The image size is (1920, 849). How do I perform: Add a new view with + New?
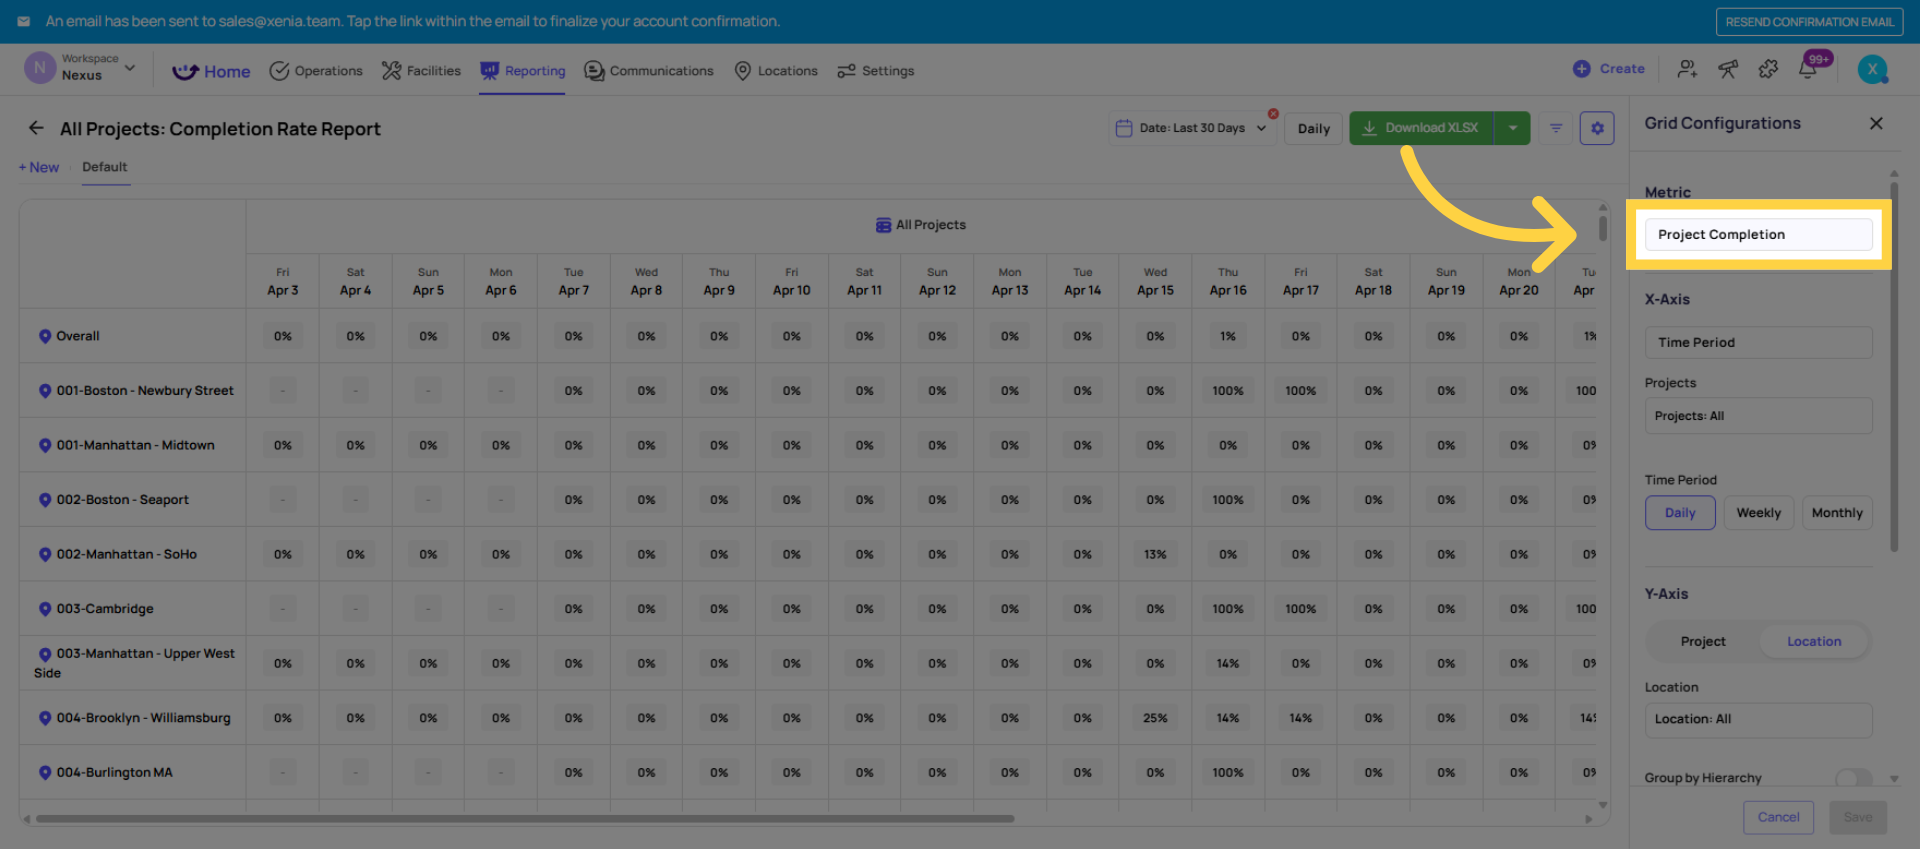pos(39,167)
